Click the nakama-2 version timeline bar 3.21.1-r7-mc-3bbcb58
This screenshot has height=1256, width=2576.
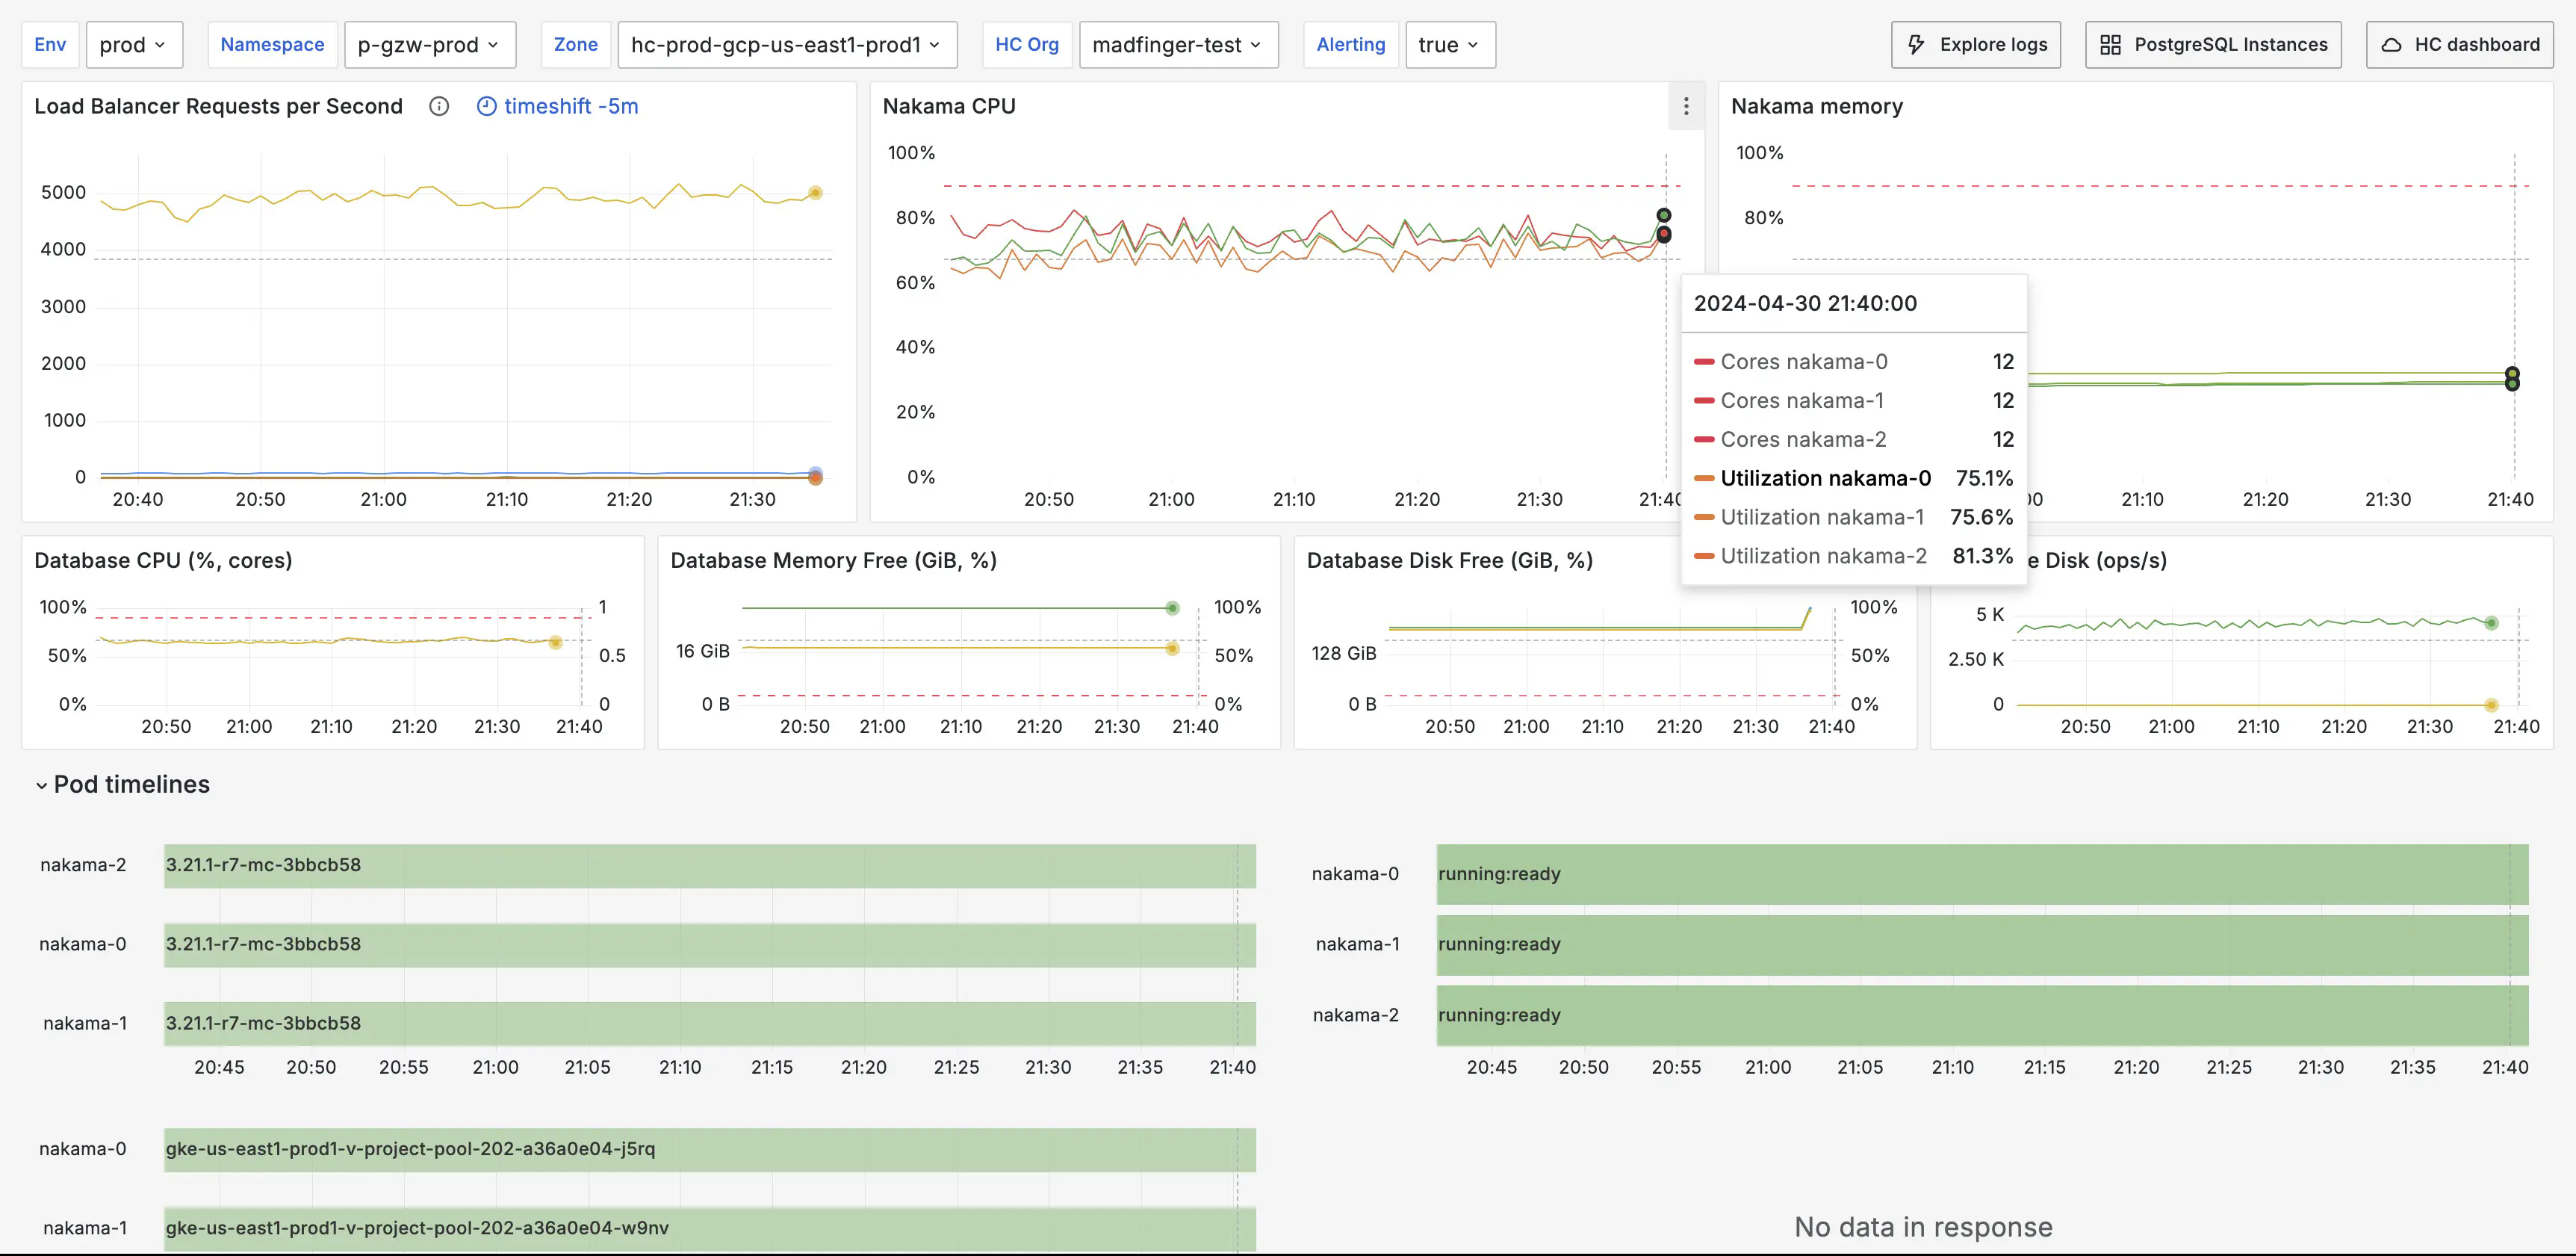click(710, 866)
